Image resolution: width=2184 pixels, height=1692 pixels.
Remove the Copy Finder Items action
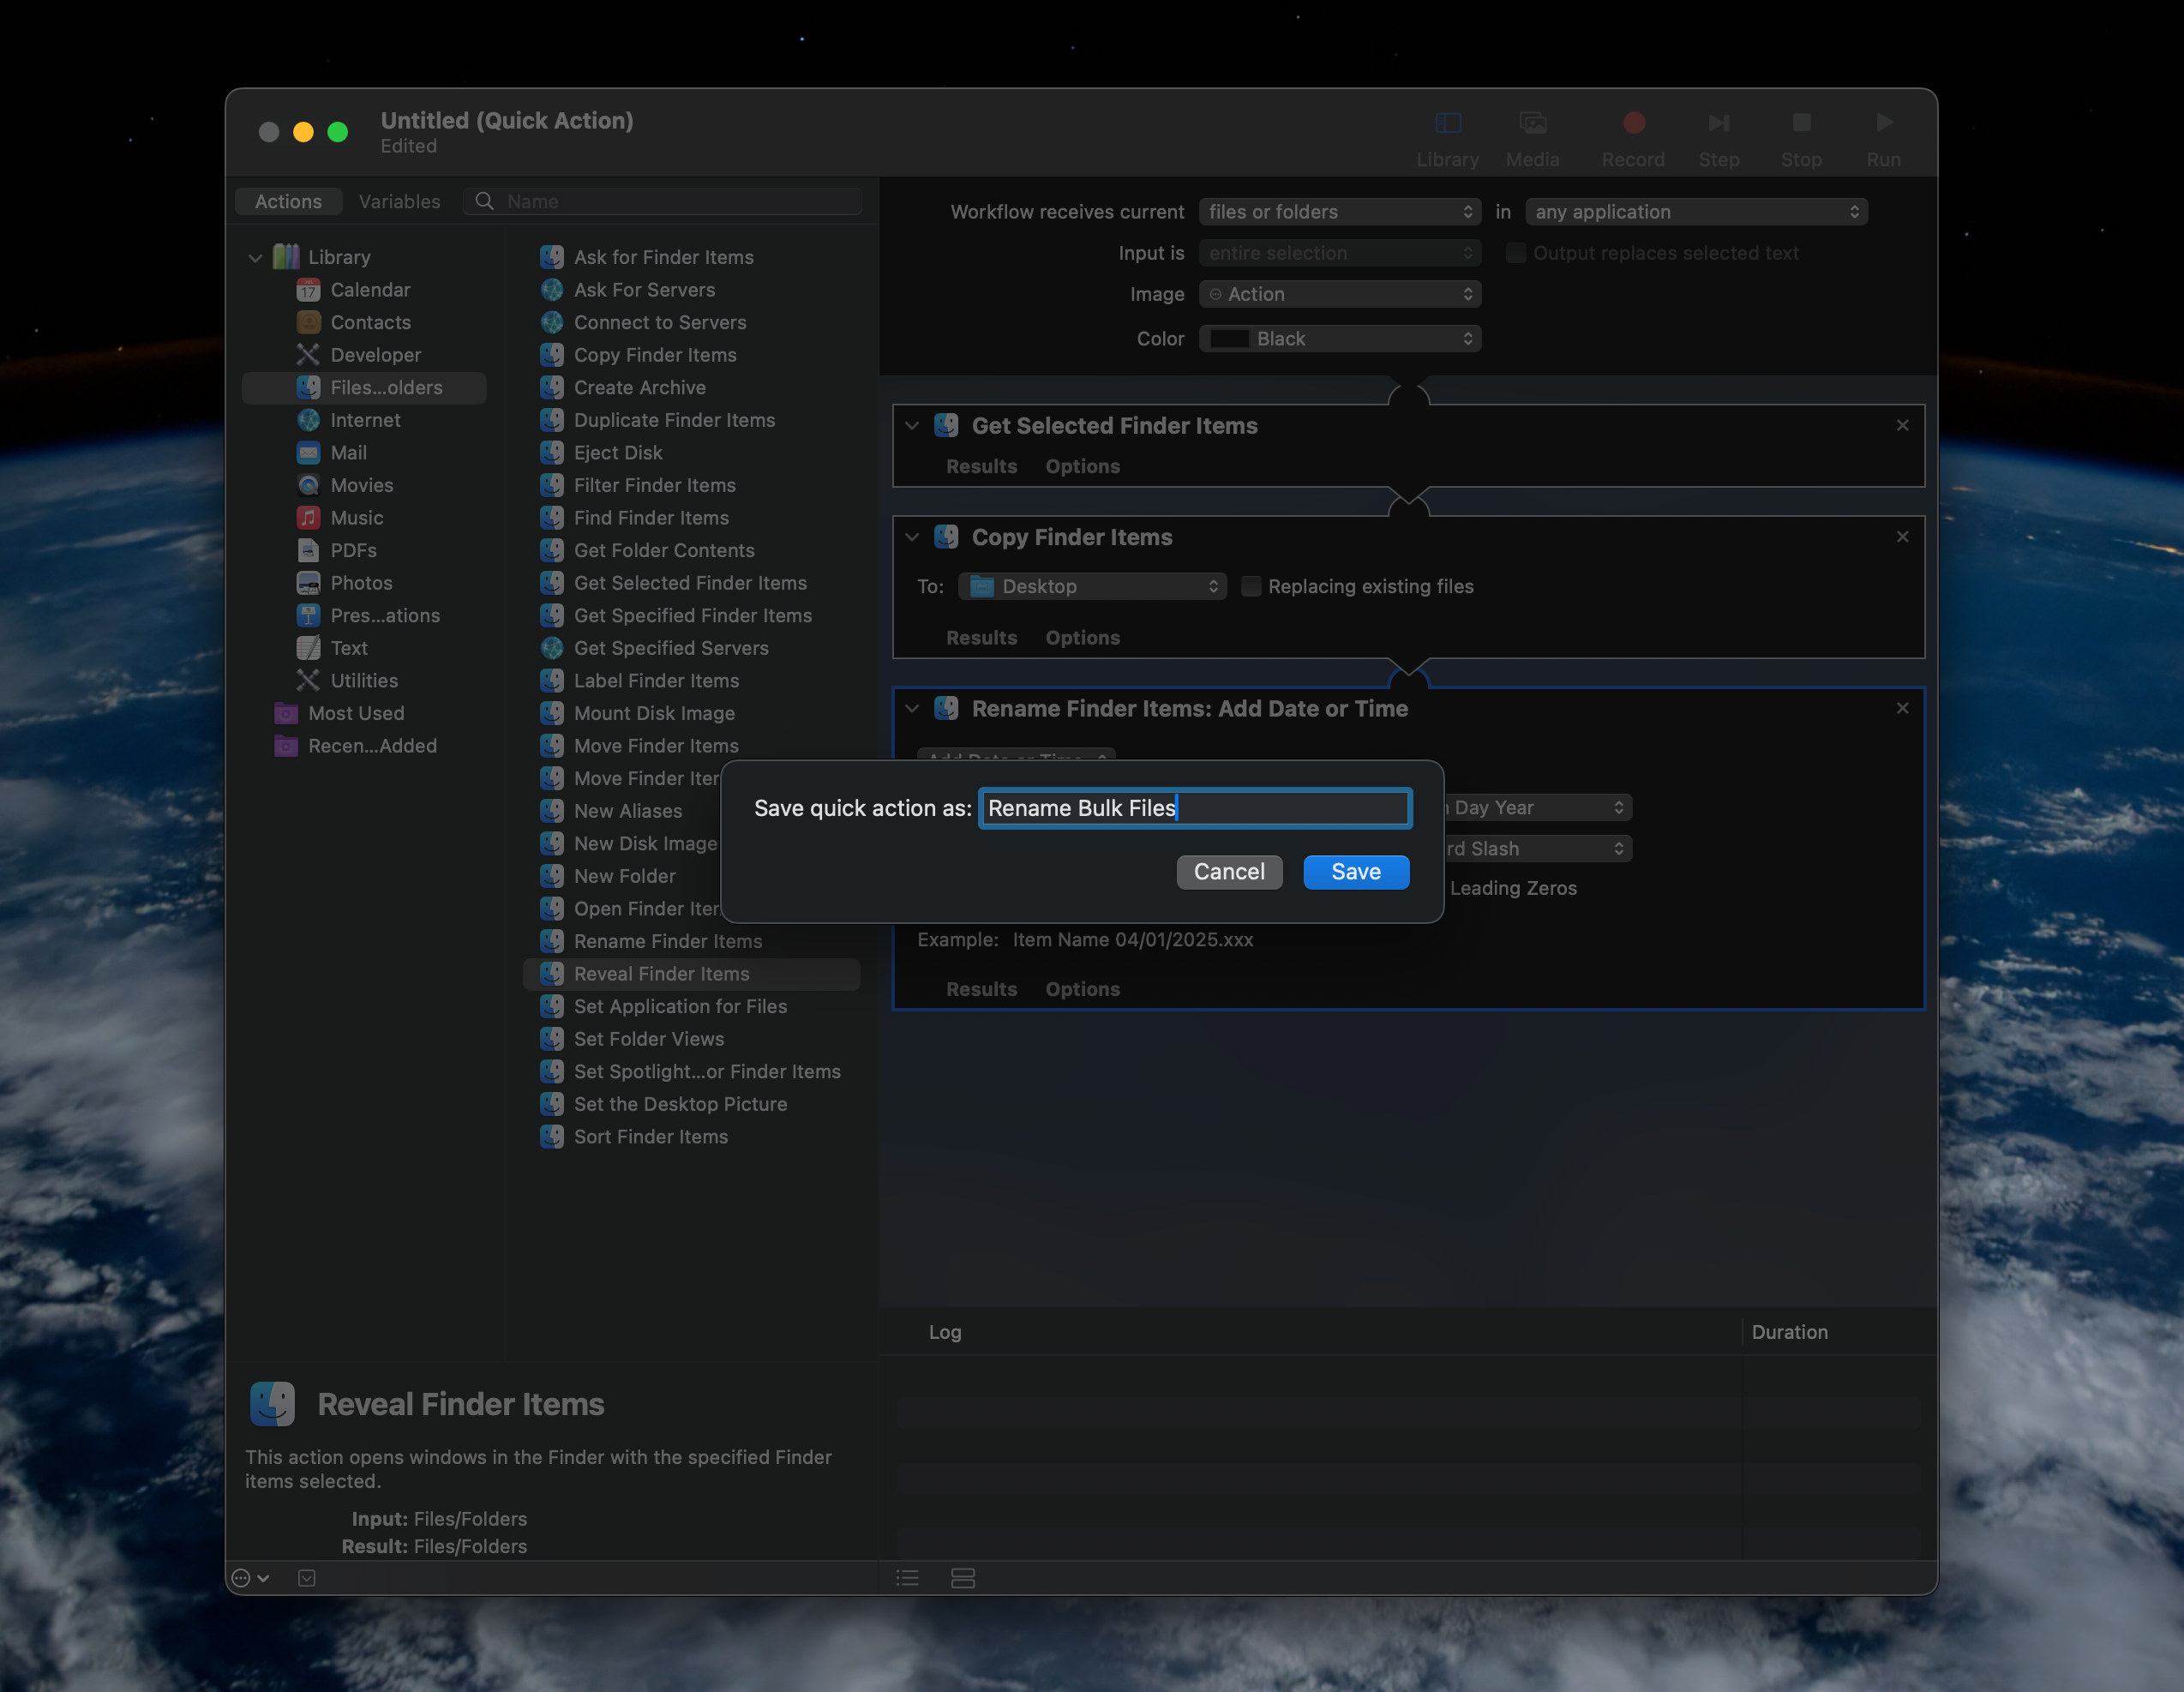(x=1901, y=537)
